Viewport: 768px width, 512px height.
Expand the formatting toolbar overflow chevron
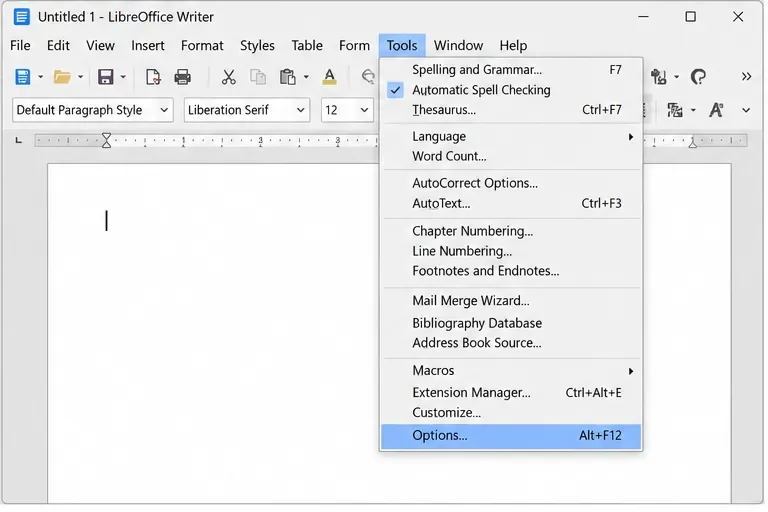(746, 110)
